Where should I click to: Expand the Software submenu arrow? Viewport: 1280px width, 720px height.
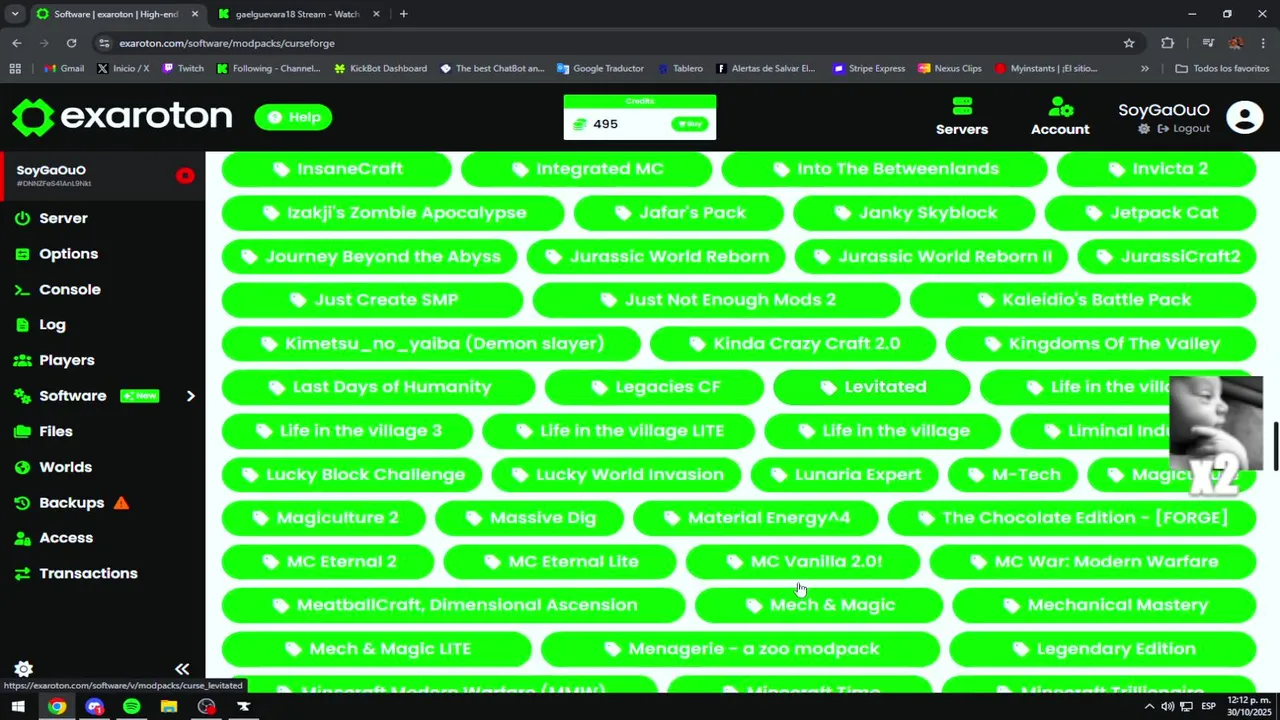tap(190, 396)
